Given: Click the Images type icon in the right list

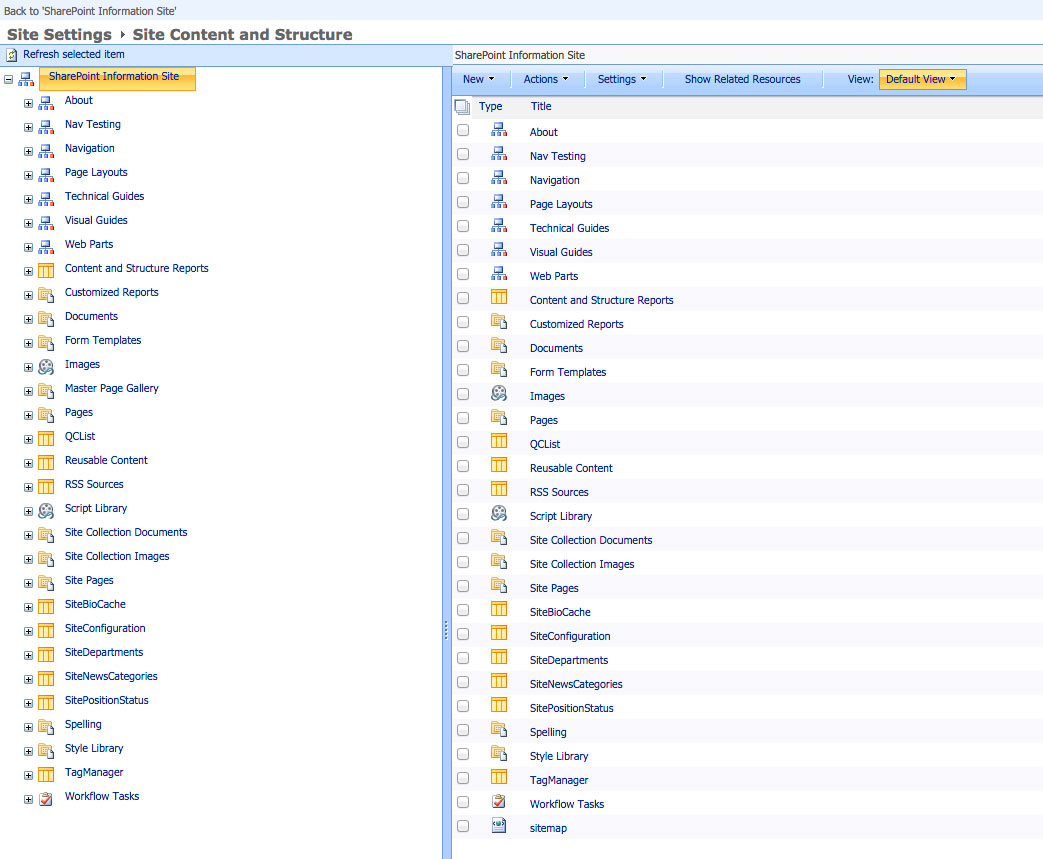Looking at the screenshot, I should (x=499, y=393).
